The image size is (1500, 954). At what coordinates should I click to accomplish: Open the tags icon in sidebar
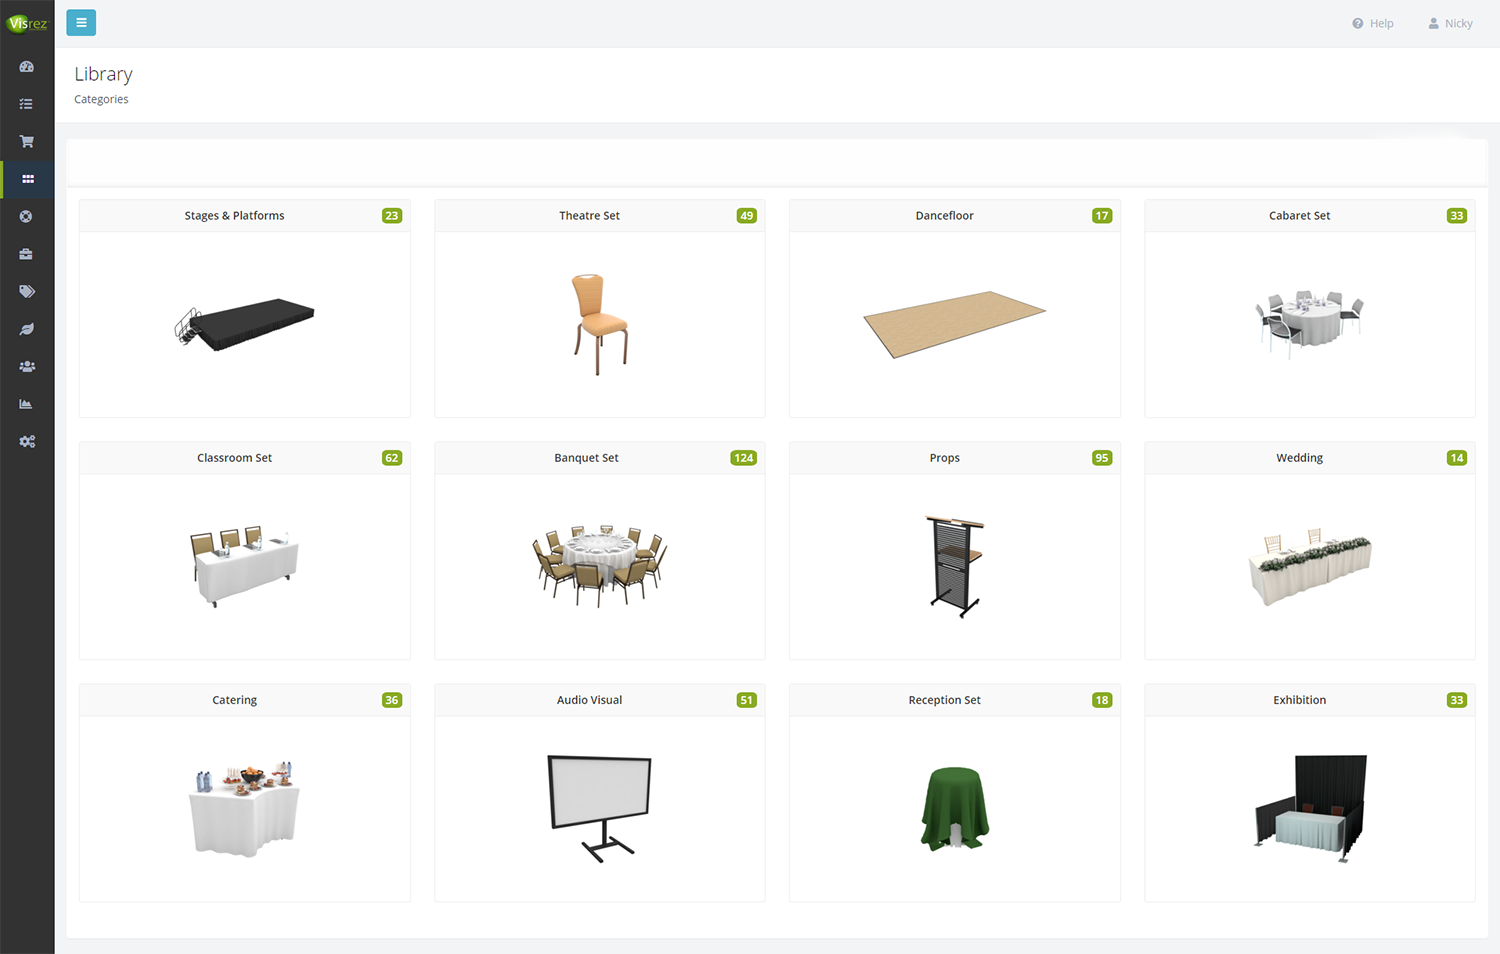27,292
